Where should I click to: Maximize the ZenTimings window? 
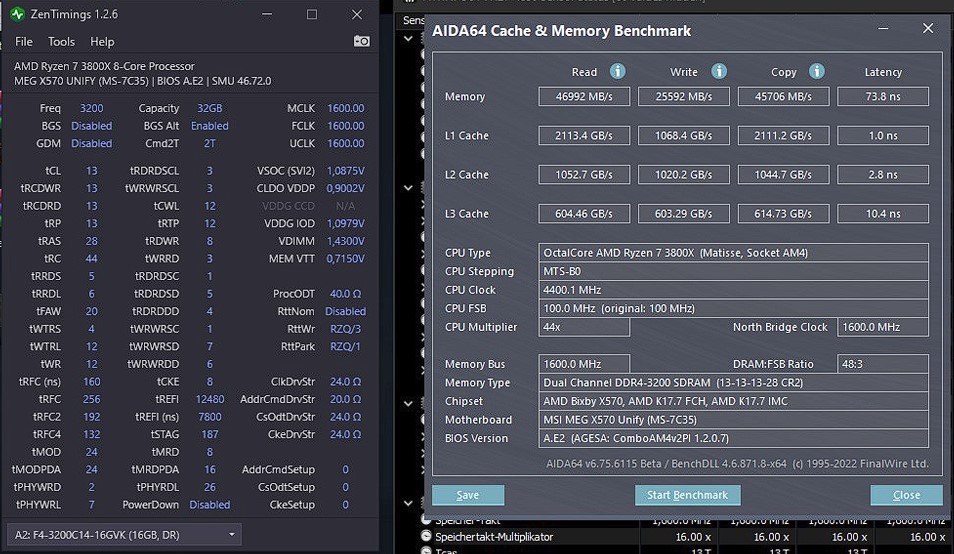point(312,14)
